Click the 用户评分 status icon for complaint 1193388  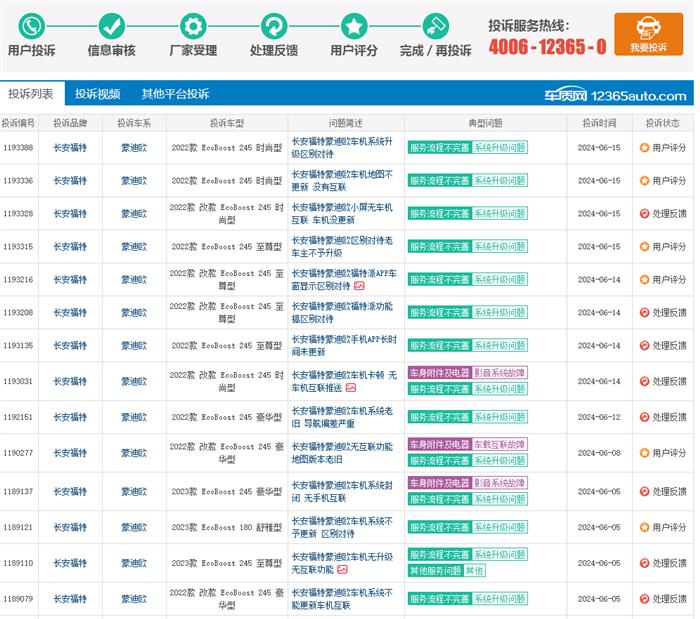click(644, 147)
